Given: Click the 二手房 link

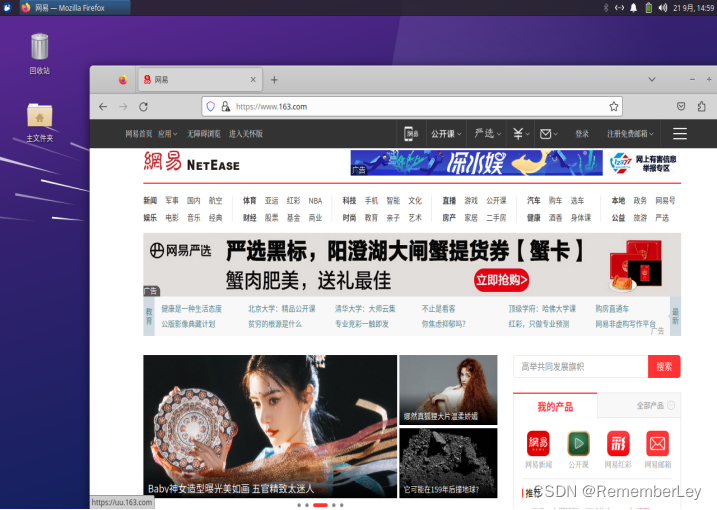Looking at the screenshot, I should [496, 218].
